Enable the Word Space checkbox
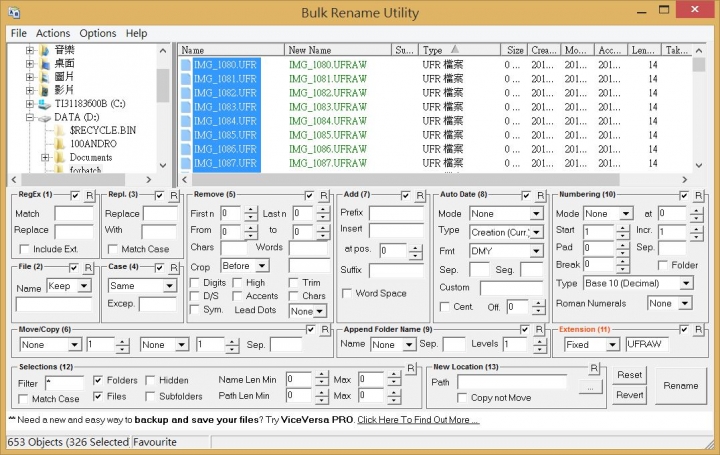This screenshot has width=720, height=455. coord(347,293)
